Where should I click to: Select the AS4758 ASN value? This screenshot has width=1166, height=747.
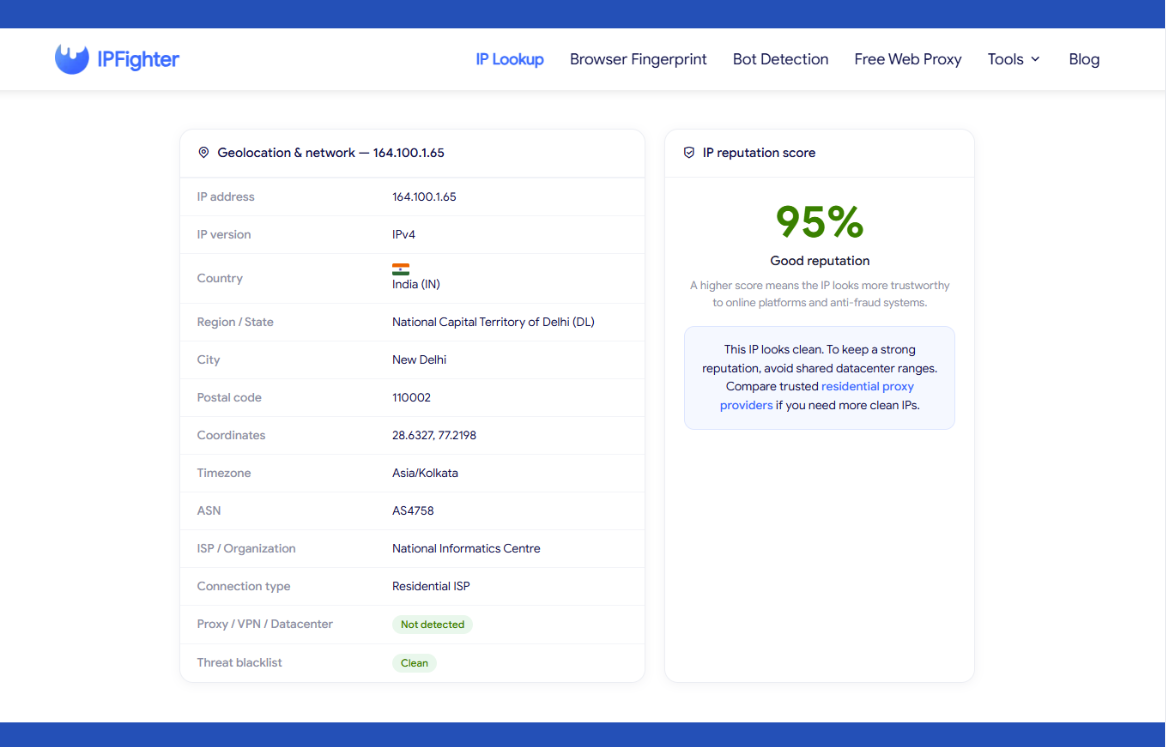413,511
